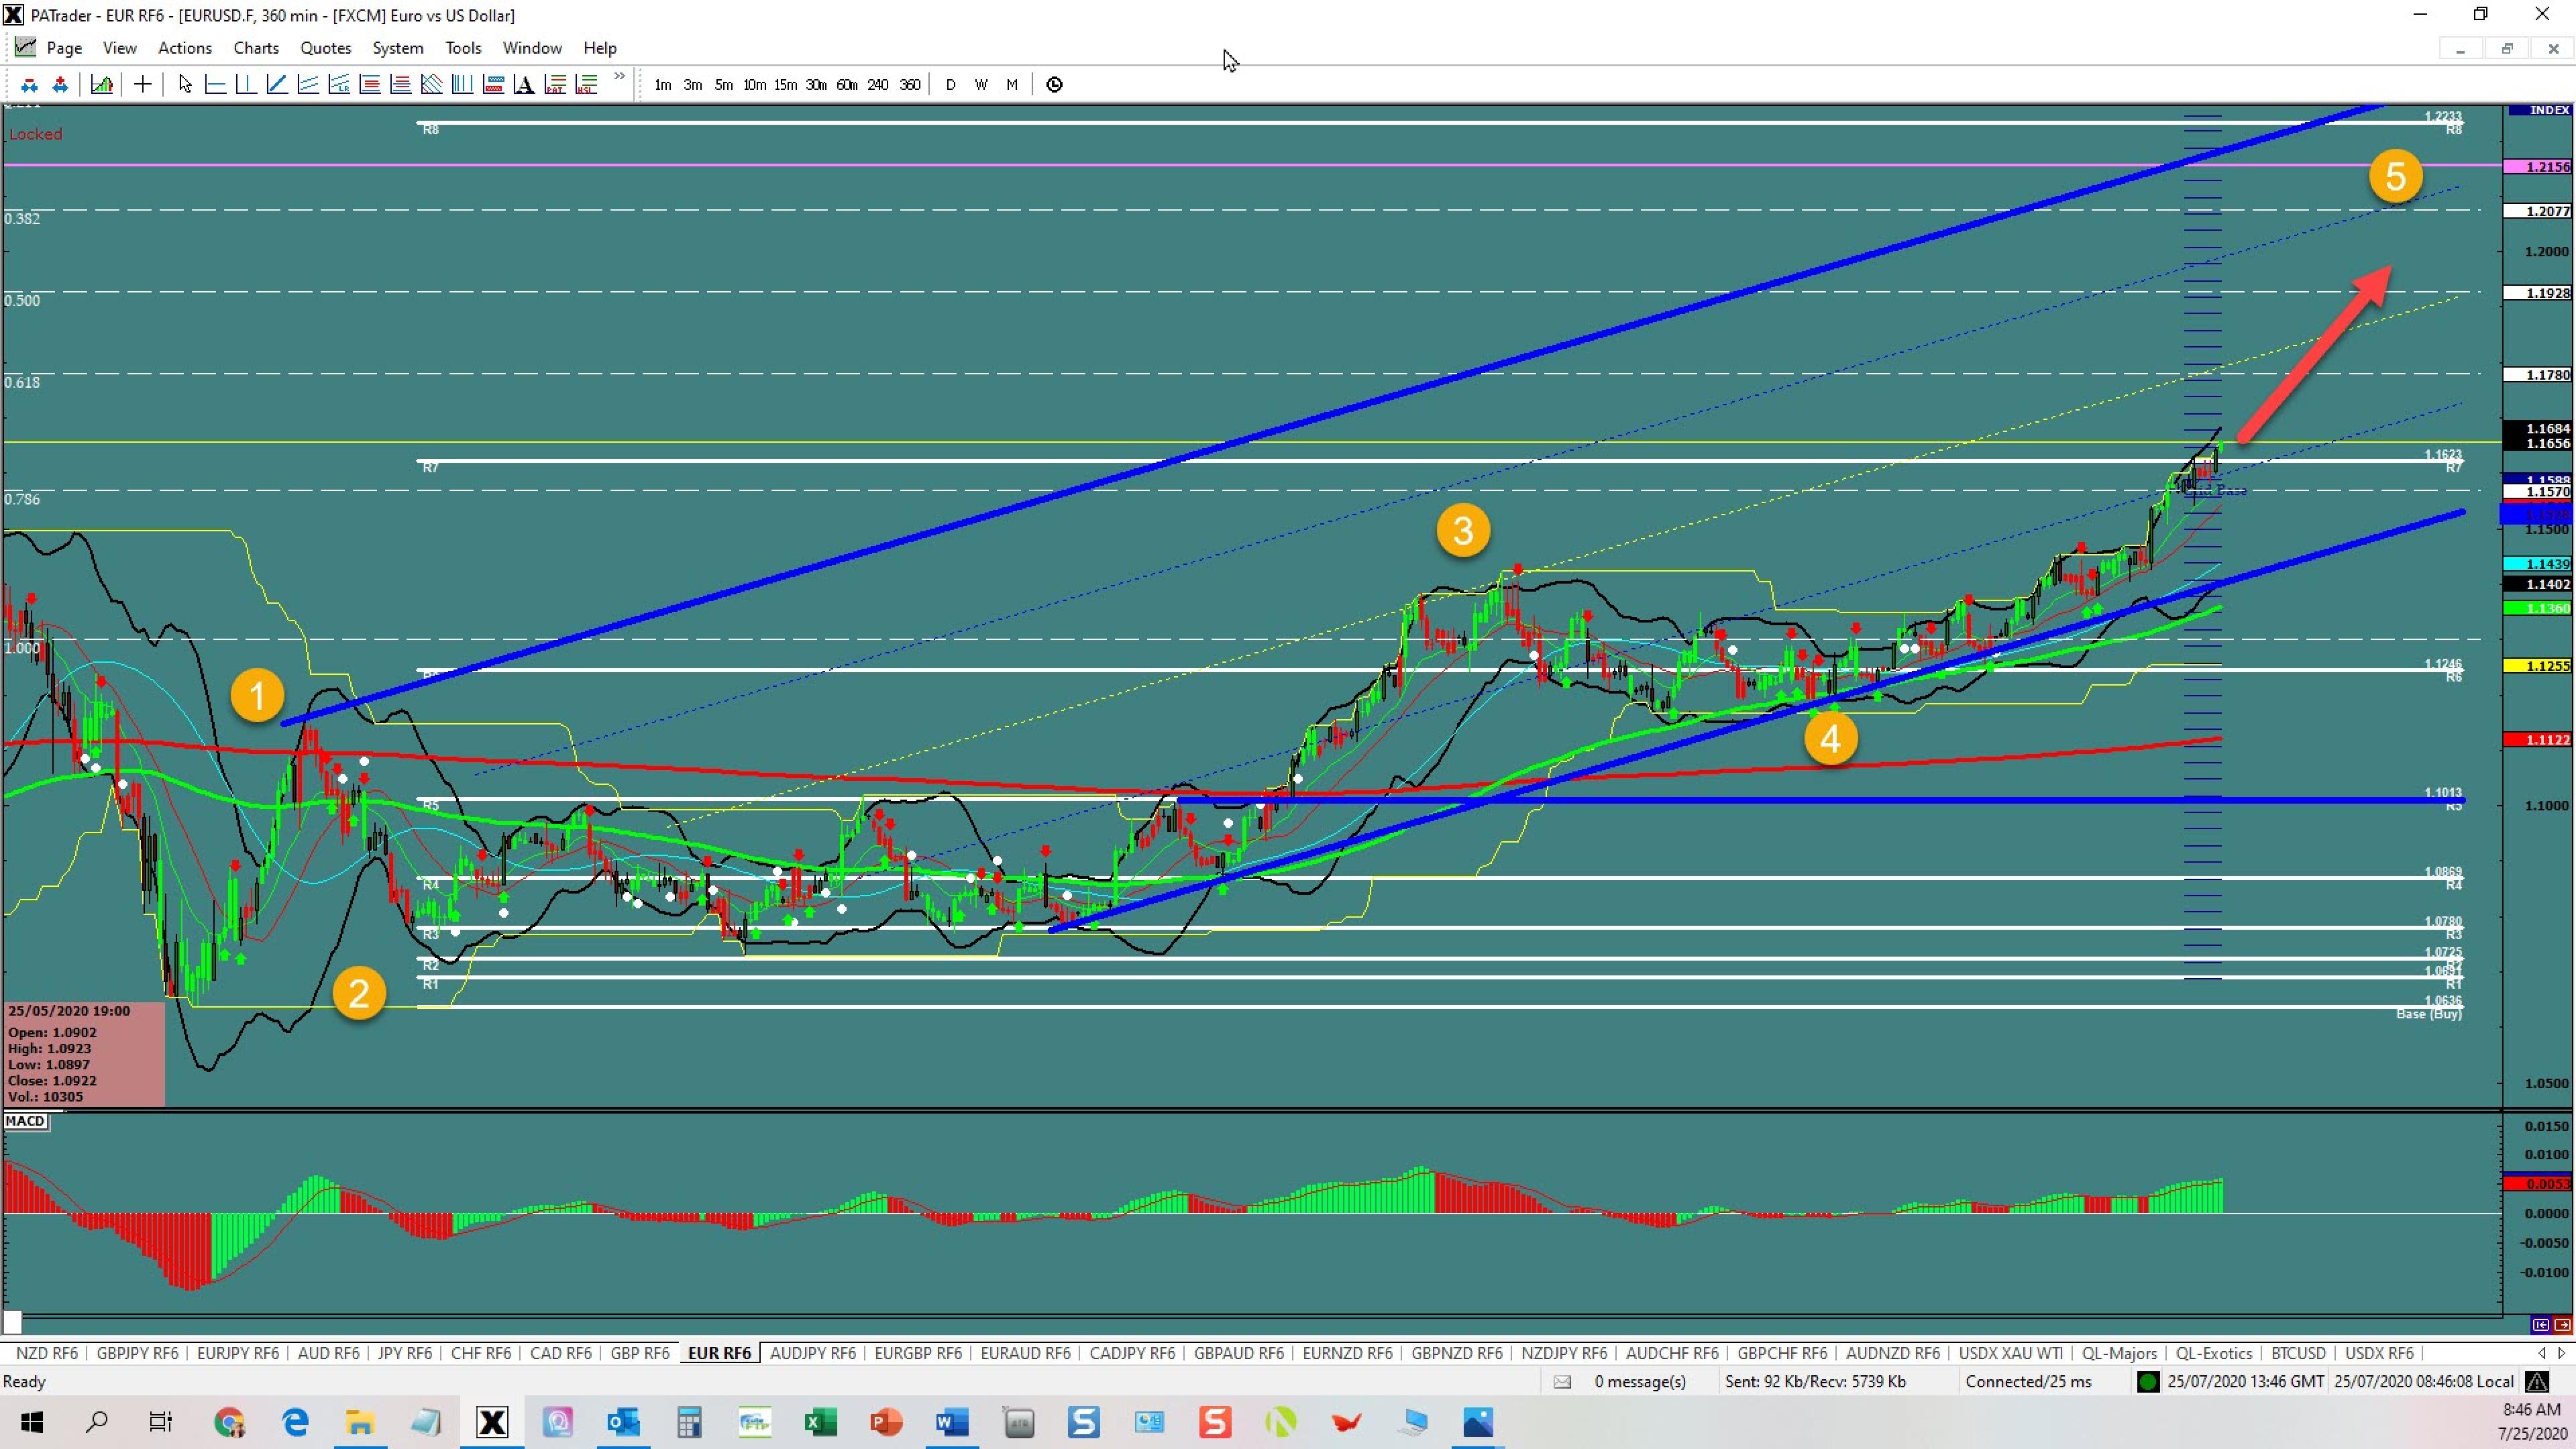The width and height of the screenshot is (2576, 1449).
Task: Click the PAT levels toolbar icon
Action: (x=556, y=85)
